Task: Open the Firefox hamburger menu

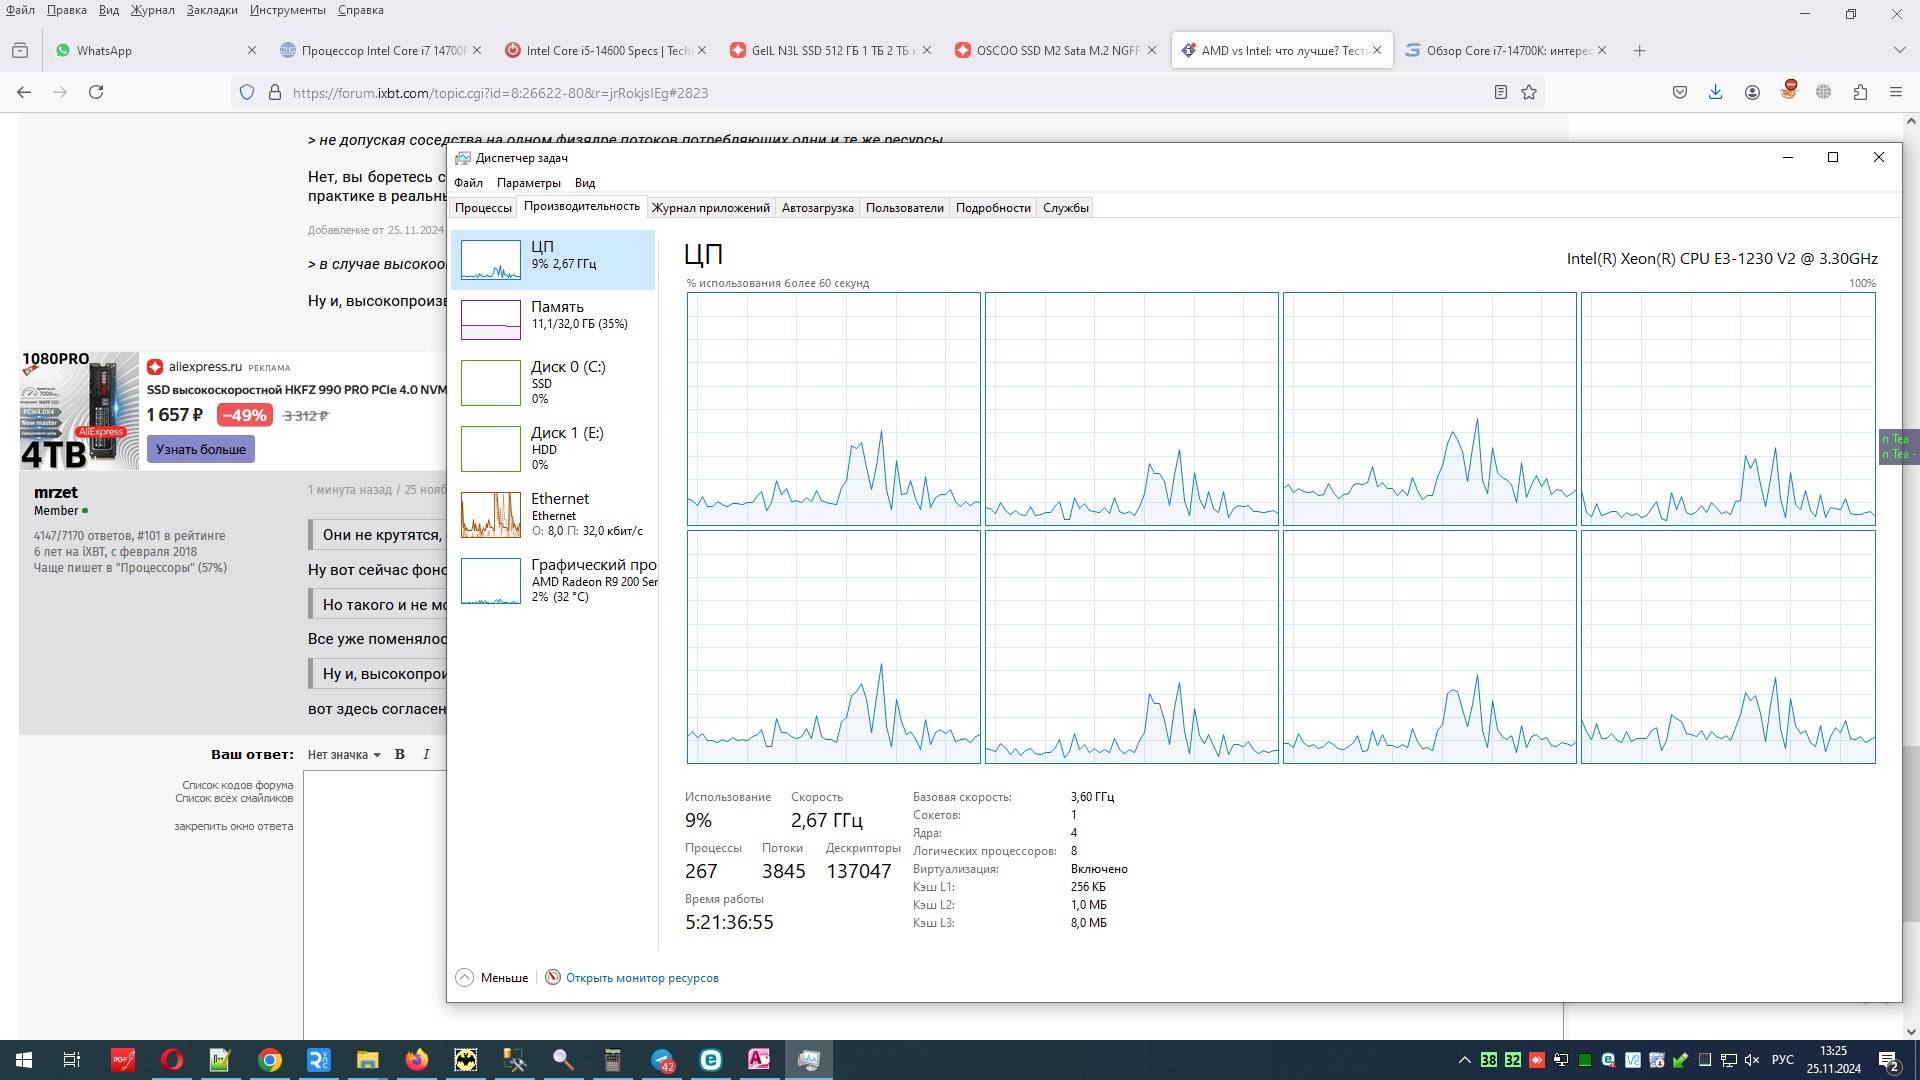Action: click(x=1895, y=92)
